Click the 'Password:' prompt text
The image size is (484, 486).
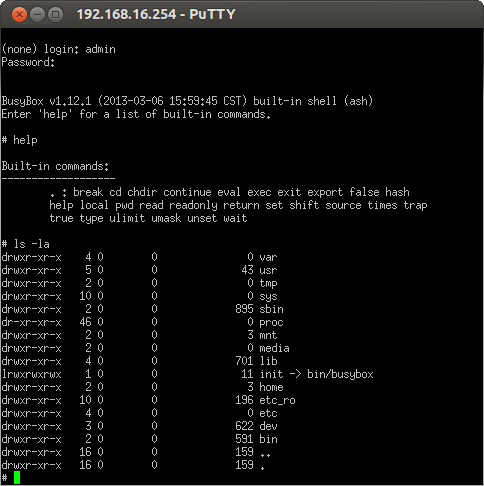point(28,62)
